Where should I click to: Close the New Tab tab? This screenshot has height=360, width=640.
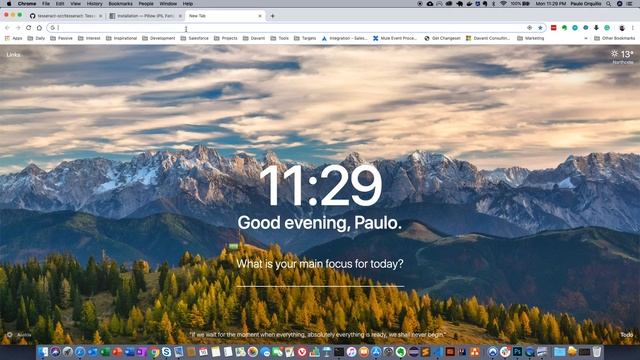tap(260, 16)
